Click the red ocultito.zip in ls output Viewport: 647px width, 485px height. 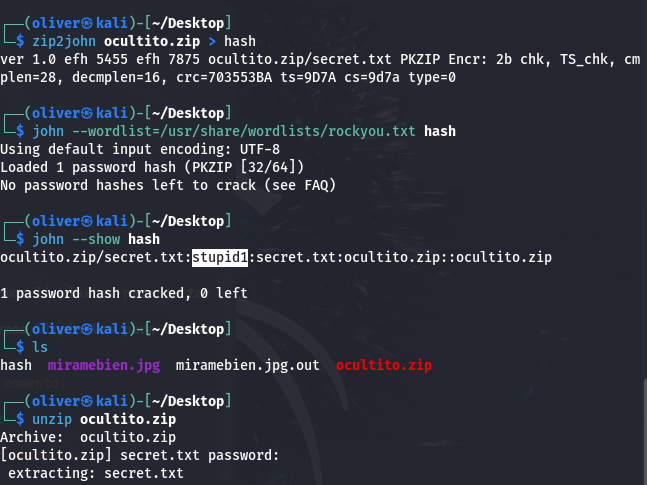385,365
